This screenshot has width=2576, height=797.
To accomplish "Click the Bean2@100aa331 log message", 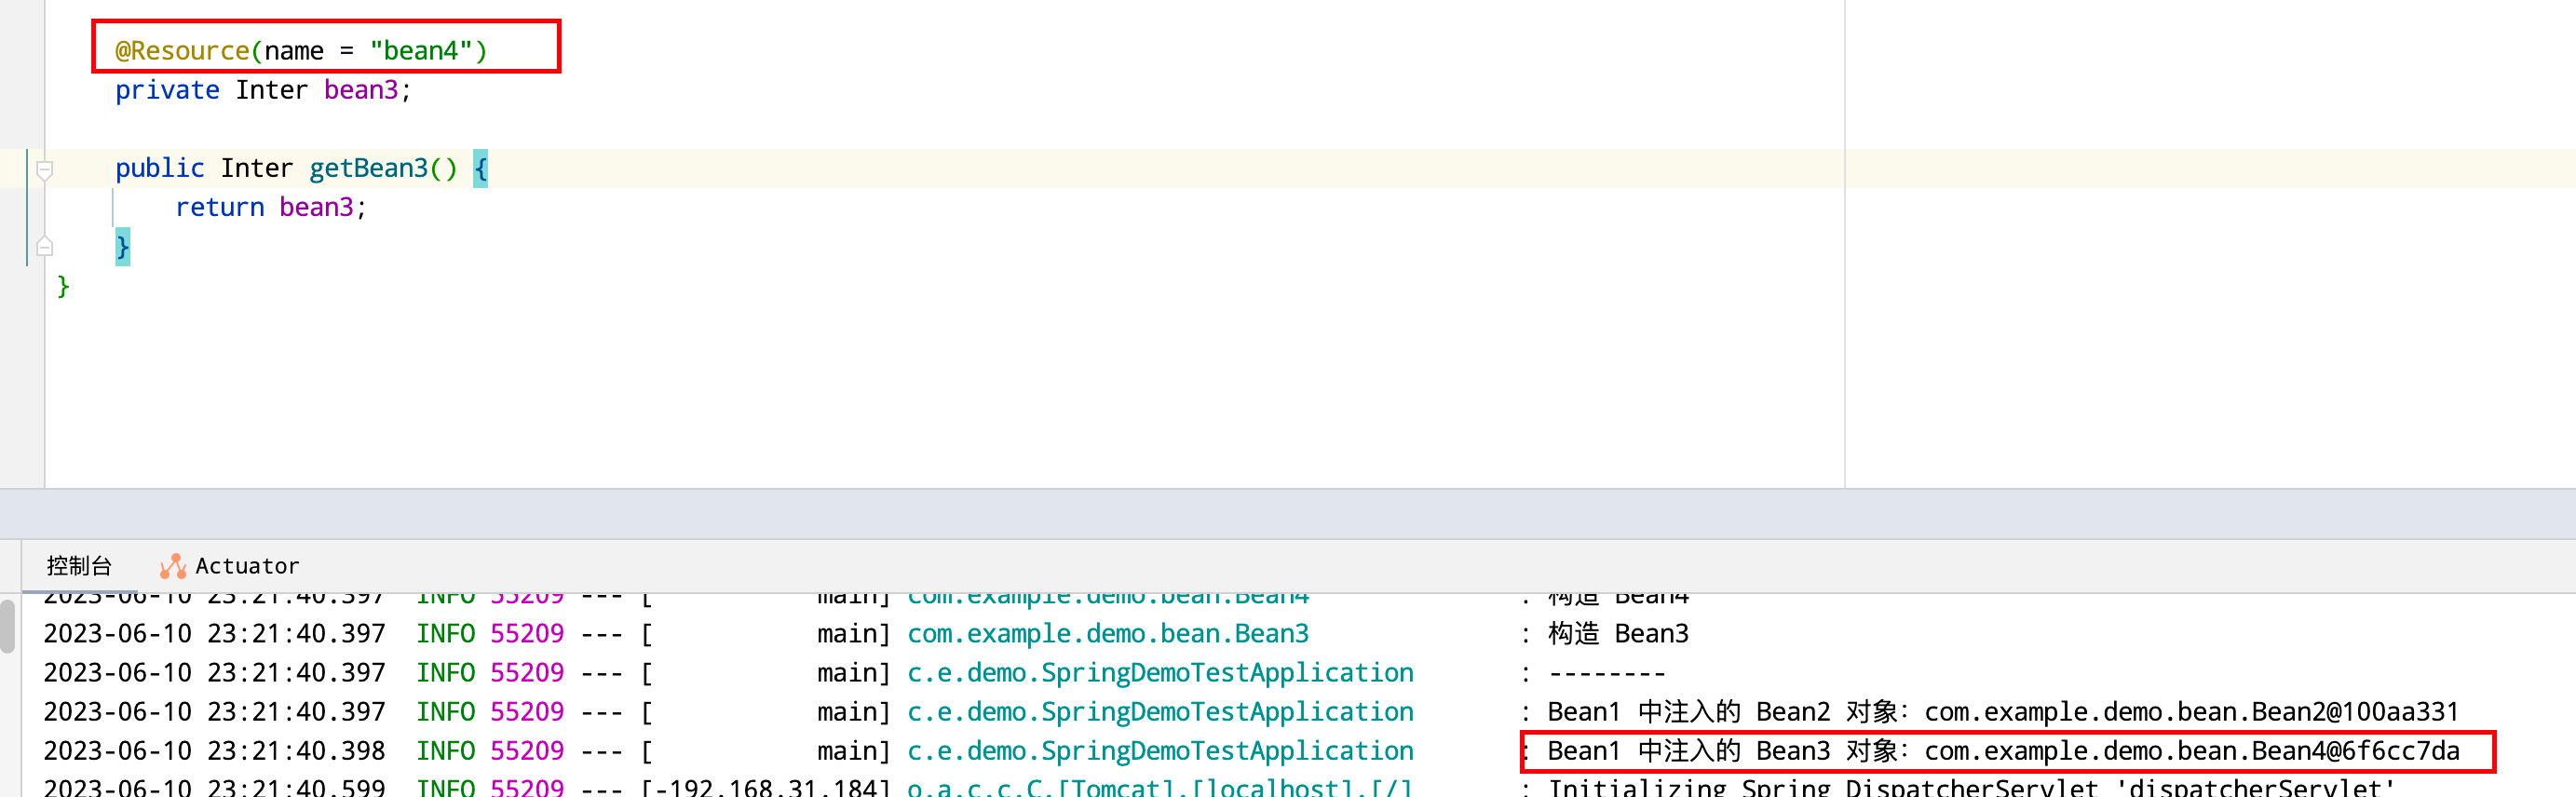I will coord(2003,711).
